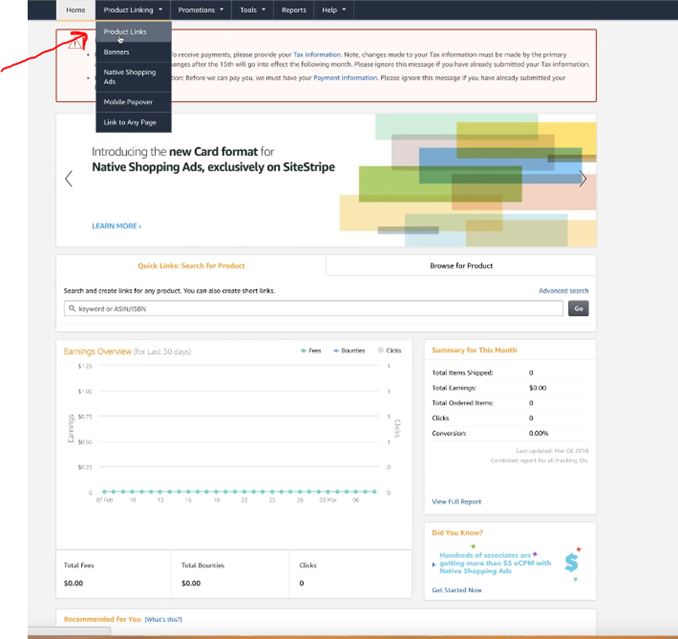Viewport: 678px width, 639px height.
Task: Follow the LEARN MORE link
Action: 116,226
